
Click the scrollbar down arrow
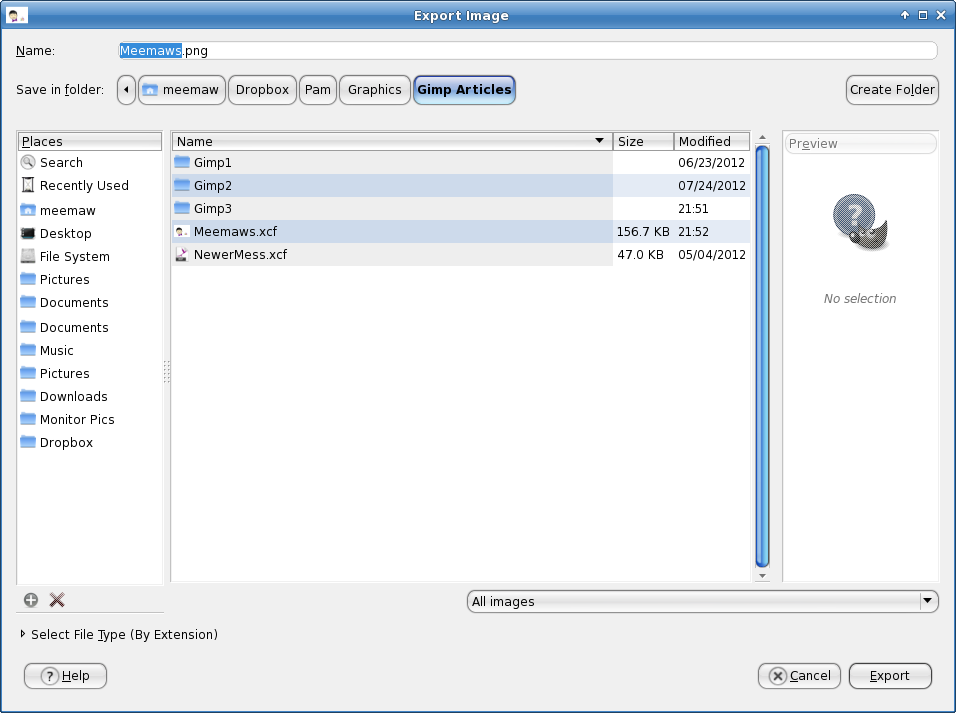click(x=762, y=575)
